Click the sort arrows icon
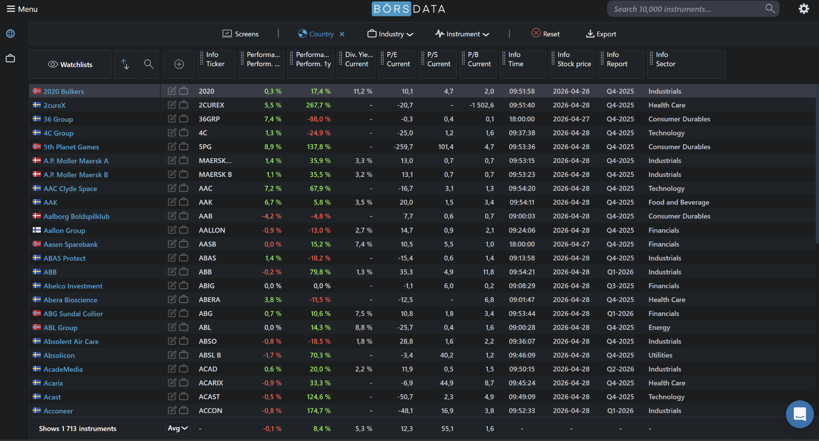The width and height of the screenshot is (819, 441). (x=125, y=64)
